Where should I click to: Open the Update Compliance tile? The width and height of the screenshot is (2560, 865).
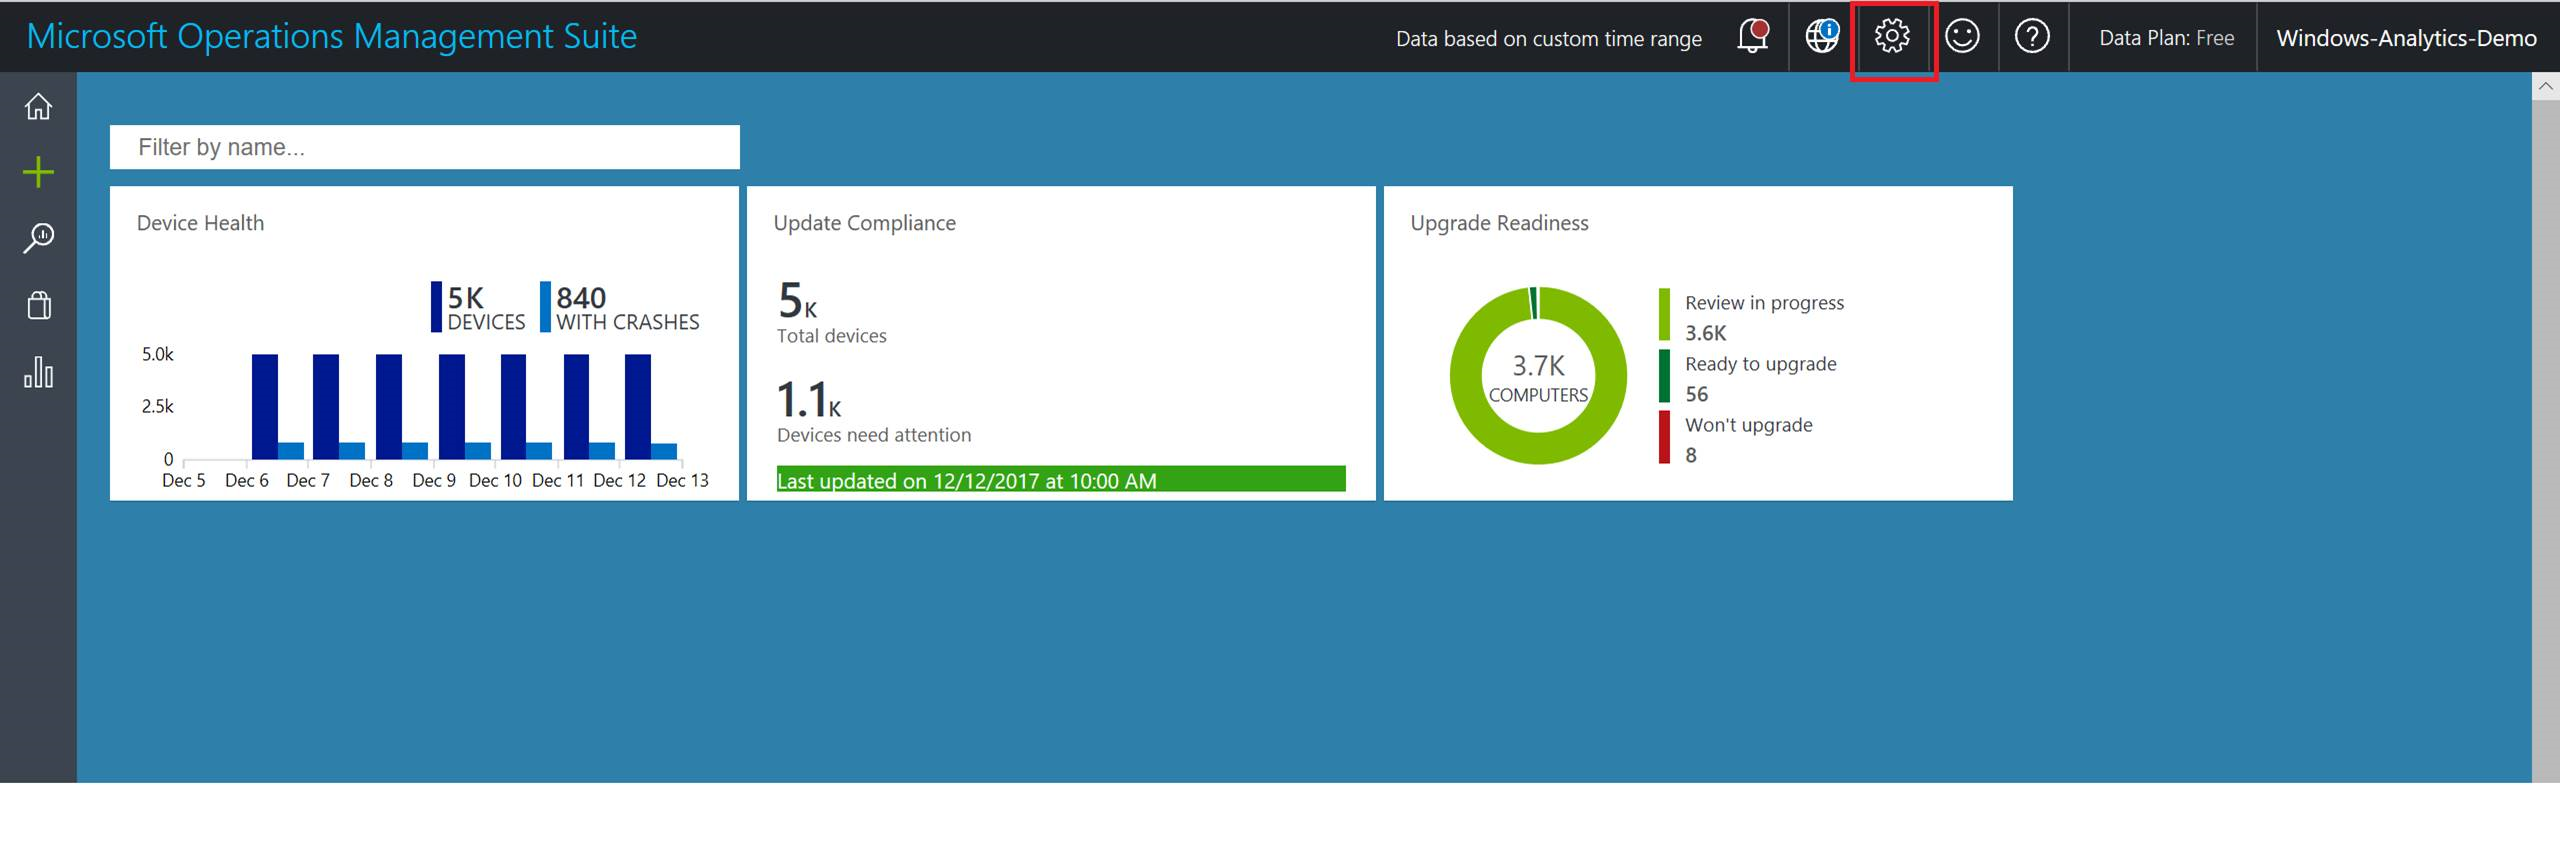(x=1060, y=343)
